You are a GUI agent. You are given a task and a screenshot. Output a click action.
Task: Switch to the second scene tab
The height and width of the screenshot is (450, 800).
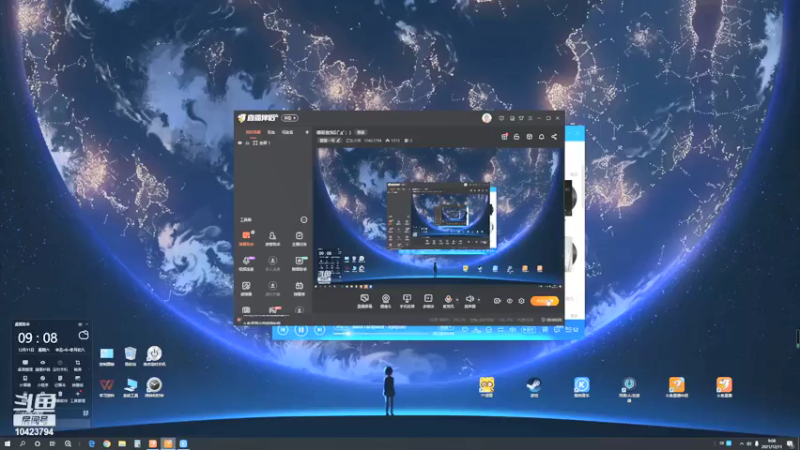pos(271,132)
